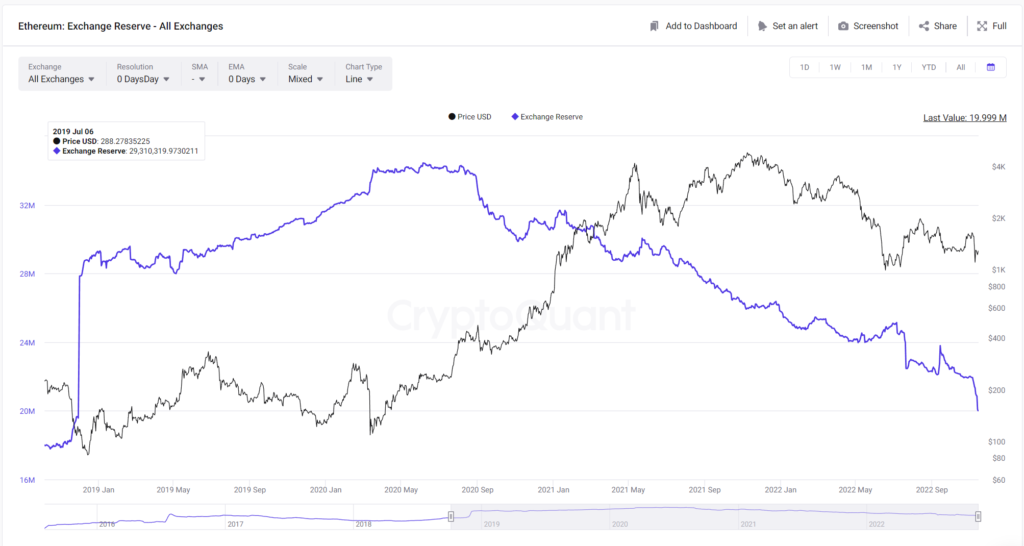Click the Add to Dashboard button label
This screenshot has width=1024, height=546.
(701, 26)
